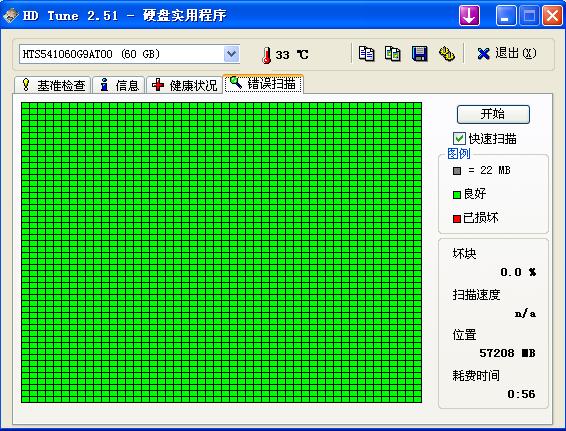566x431 pixels.
Task: Switch to the 基准检查 benchmark tab
Action: (53, 85)
